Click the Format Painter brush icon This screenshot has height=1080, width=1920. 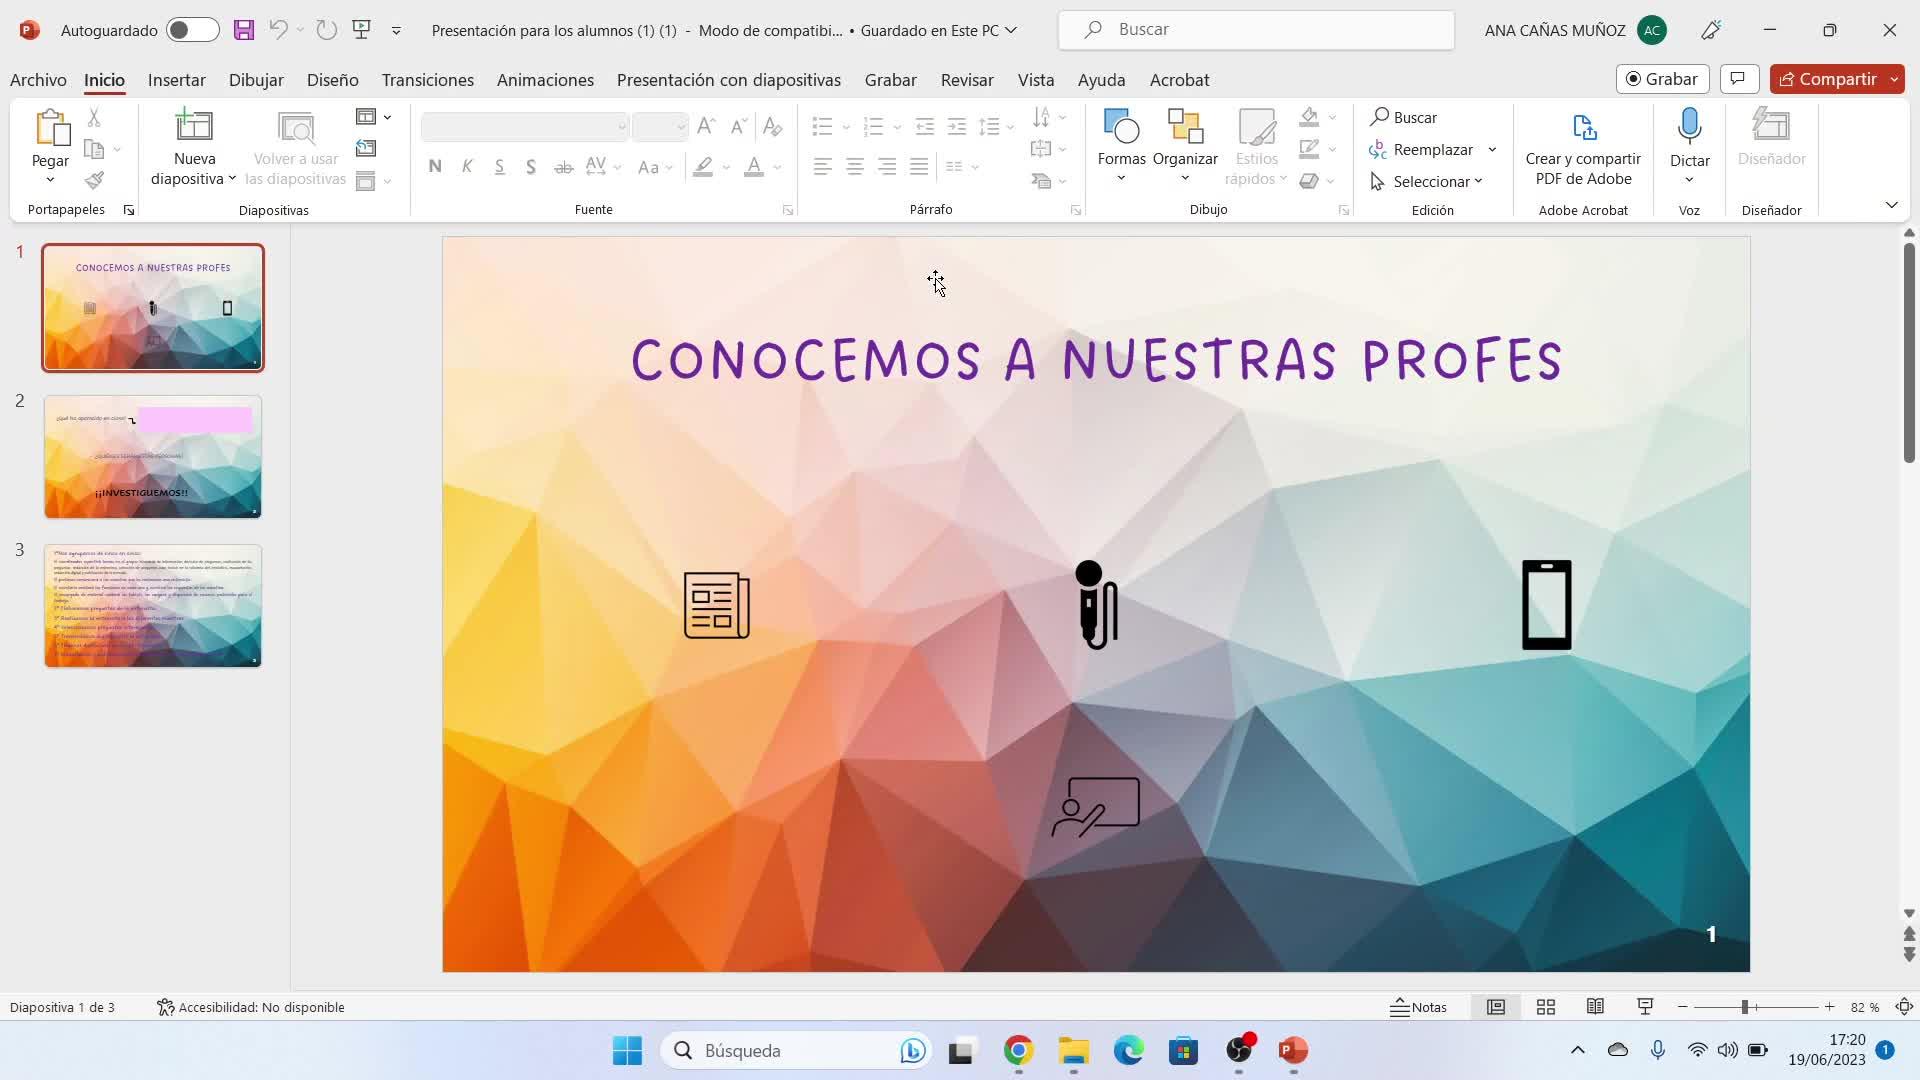click(94, 181)
